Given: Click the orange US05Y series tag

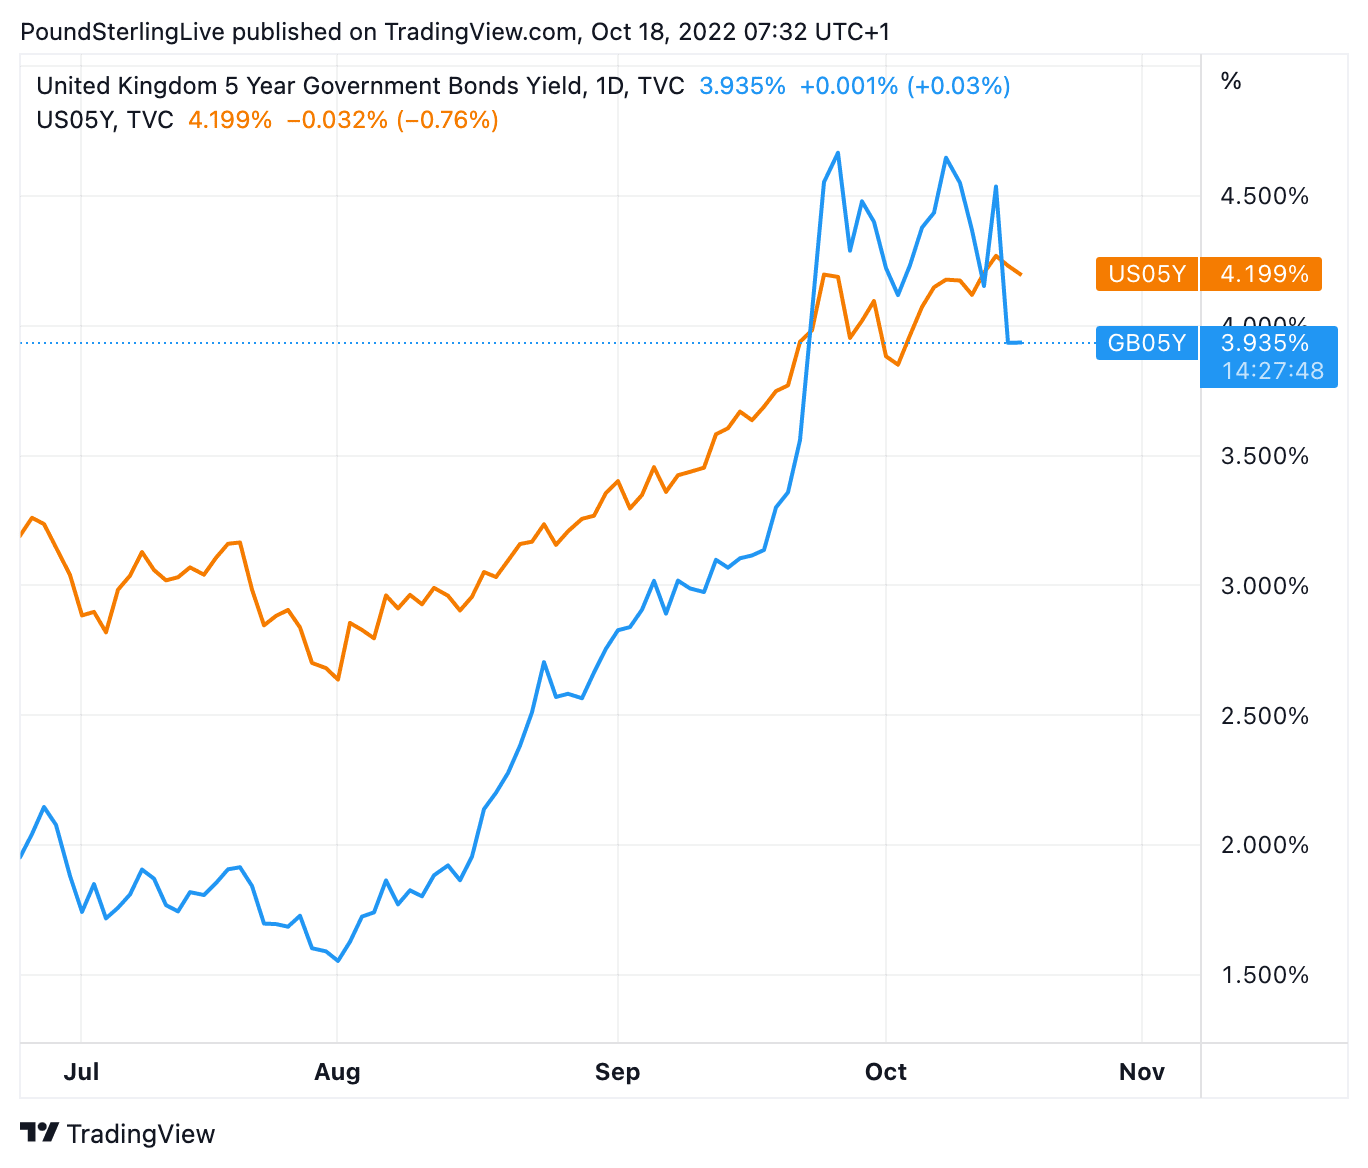Looking at the screenshot, I should point(1147,274).
